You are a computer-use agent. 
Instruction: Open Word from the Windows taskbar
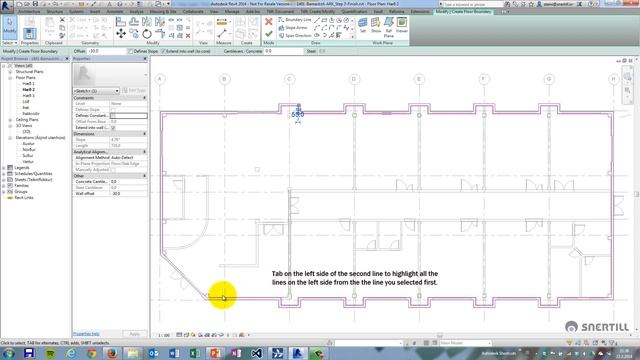[x=174, y=353]
